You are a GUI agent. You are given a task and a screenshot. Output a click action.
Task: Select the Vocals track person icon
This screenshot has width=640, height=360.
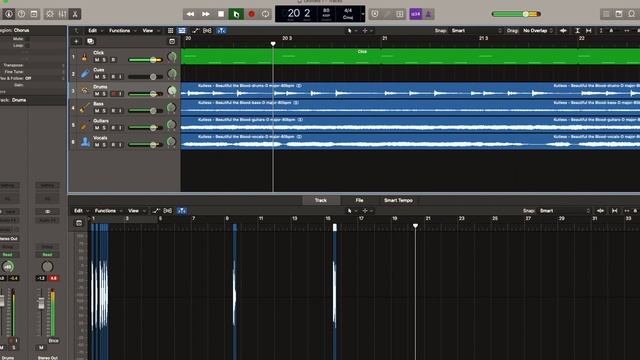85,142
